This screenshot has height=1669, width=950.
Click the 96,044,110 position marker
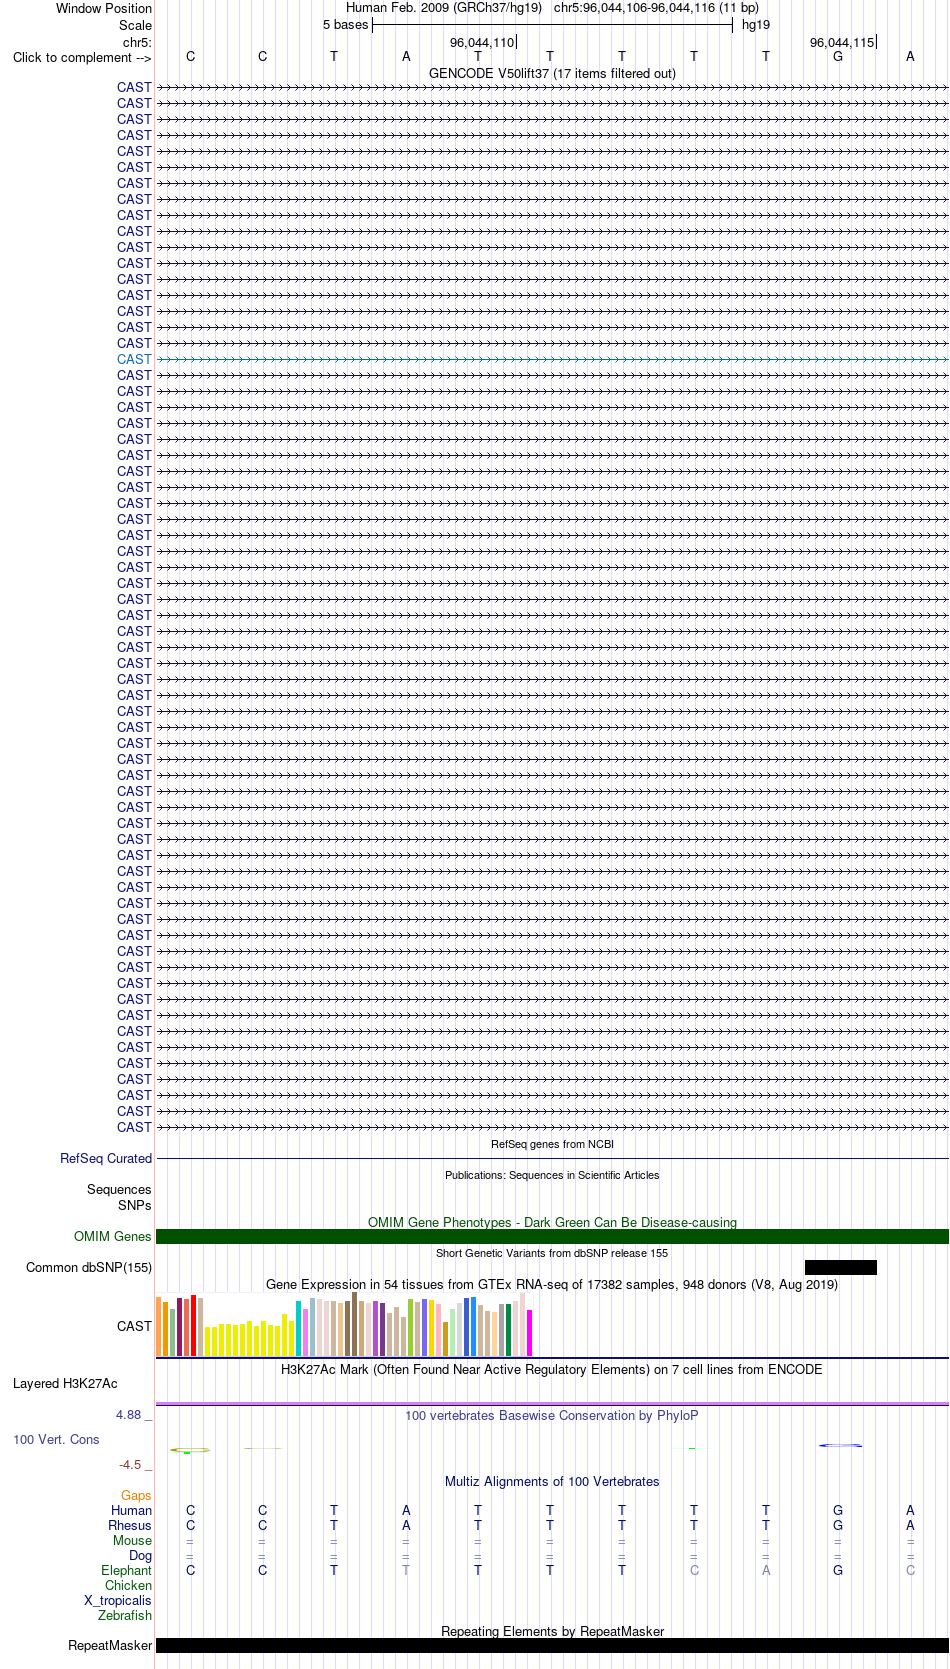coord(482,42)
